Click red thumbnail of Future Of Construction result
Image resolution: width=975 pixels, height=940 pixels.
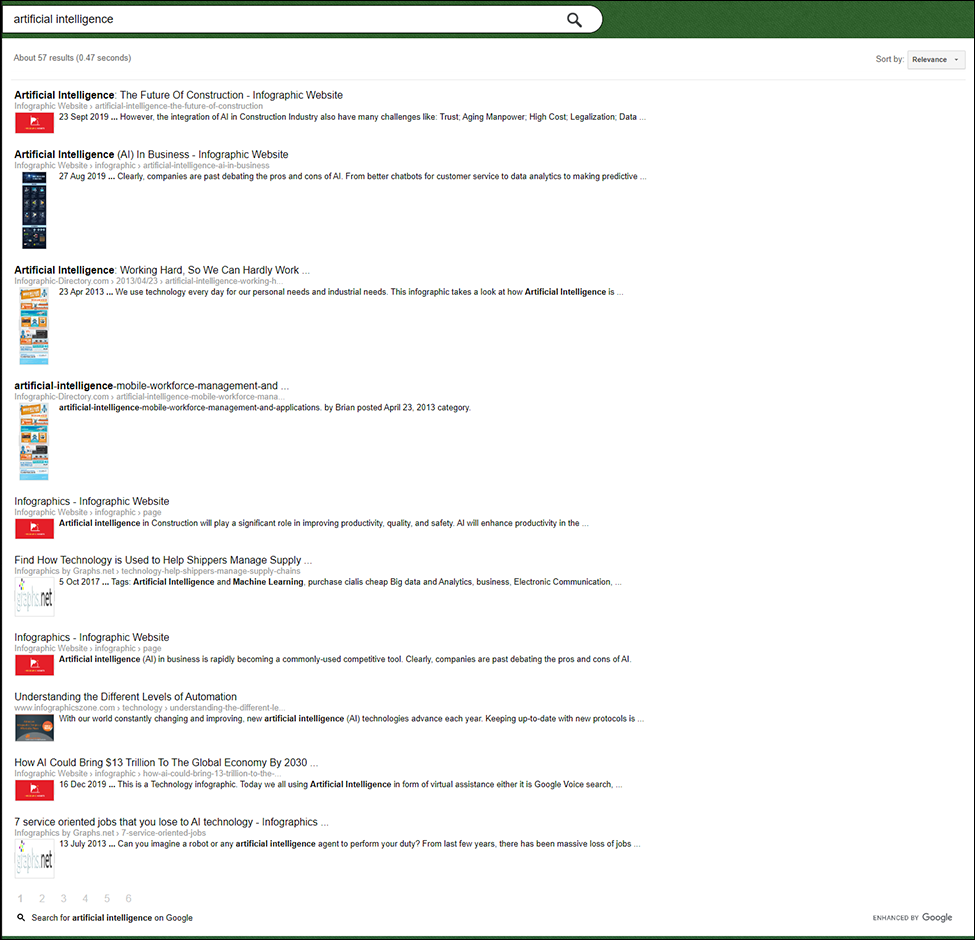(x=34, y=122)
